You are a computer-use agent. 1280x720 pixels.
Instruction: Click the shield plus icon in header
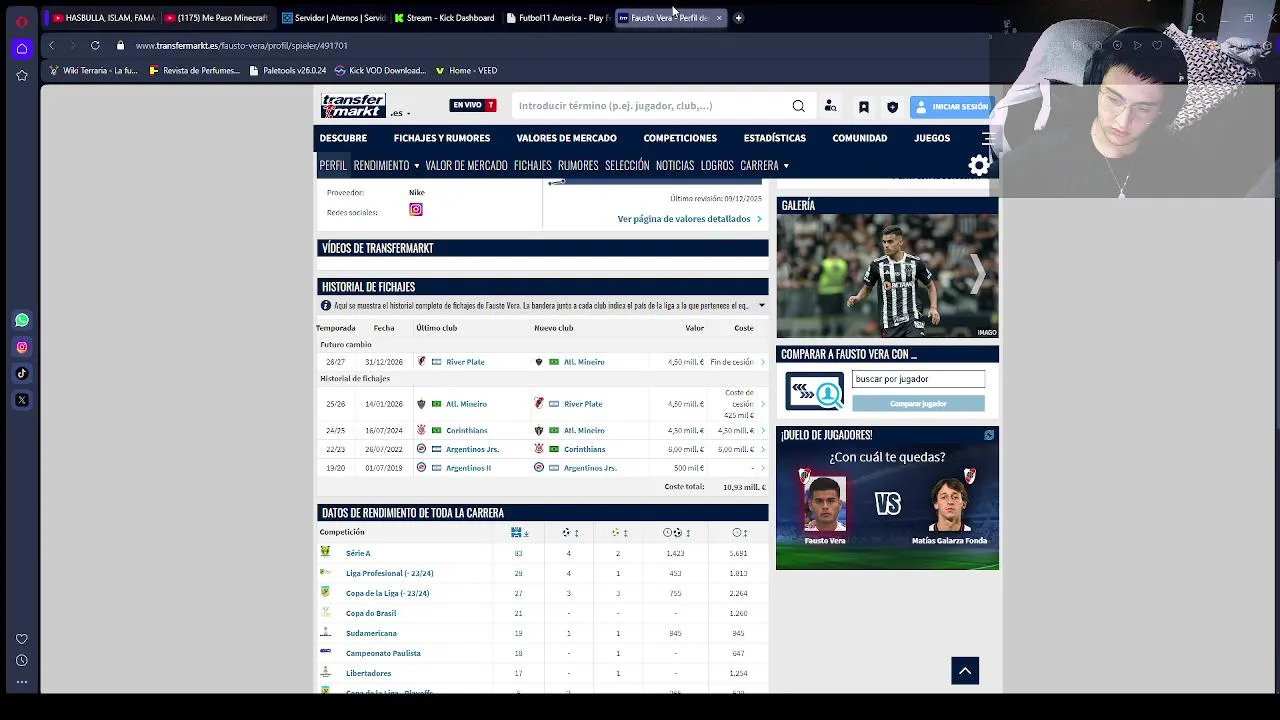click(892, 107)
